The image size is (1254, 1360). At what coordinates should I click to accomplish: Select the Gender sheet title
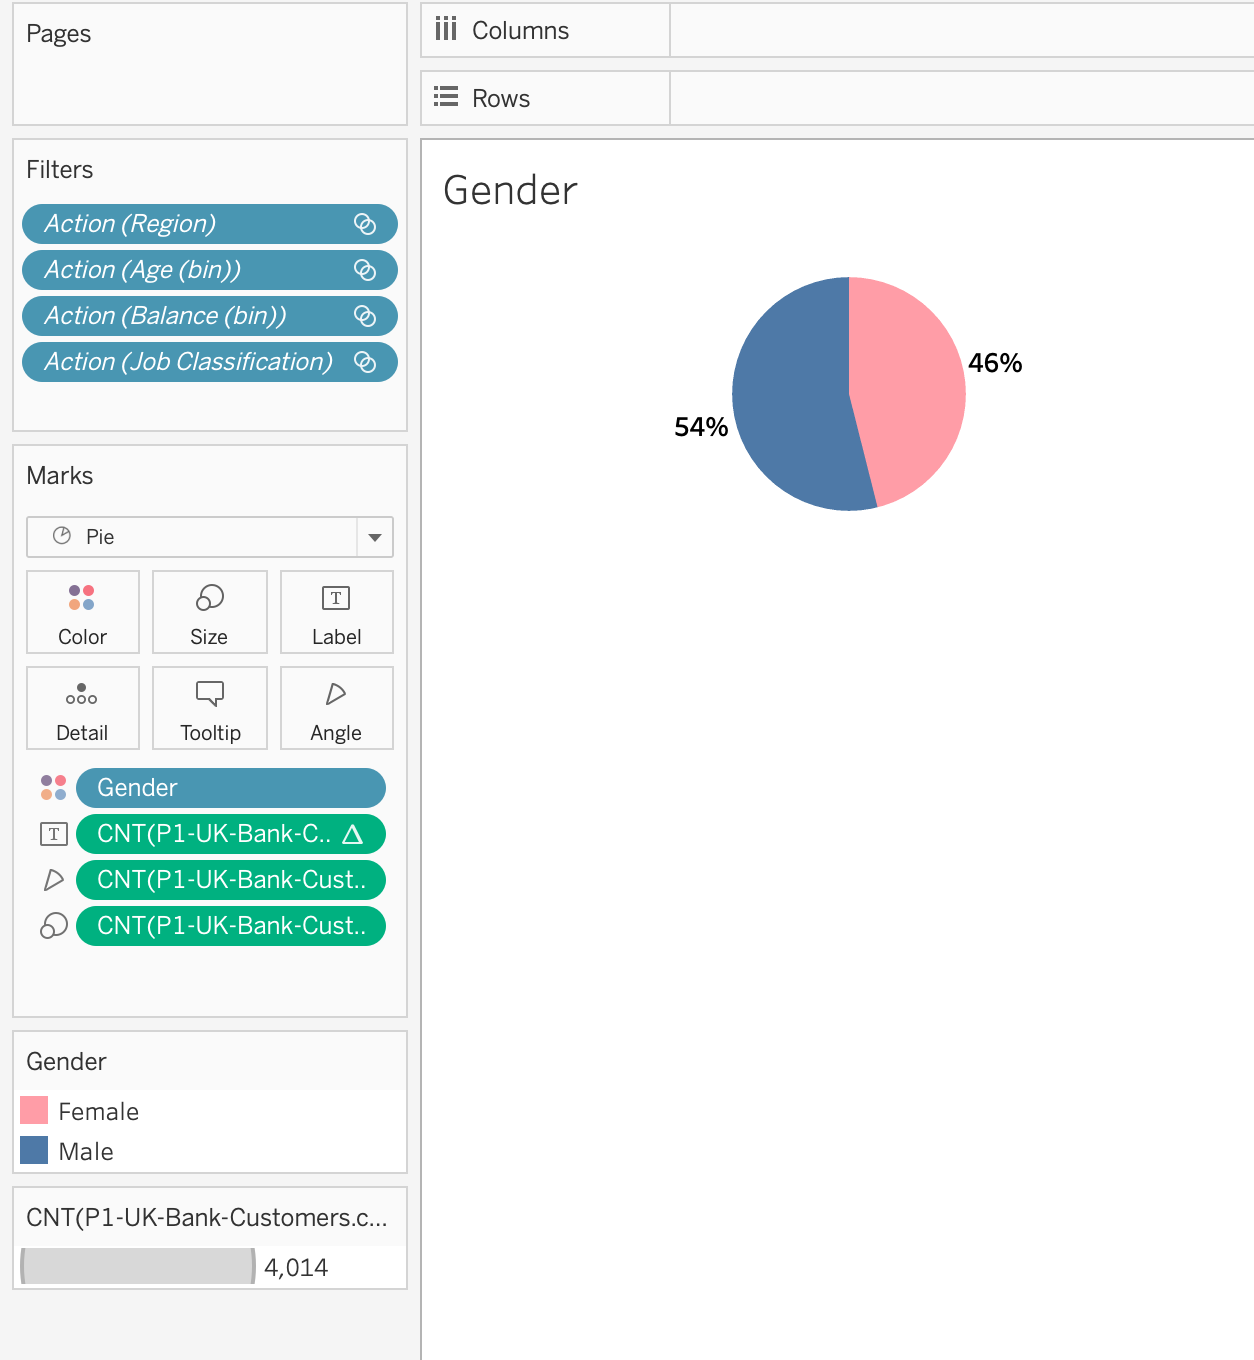tap(509, 190)
